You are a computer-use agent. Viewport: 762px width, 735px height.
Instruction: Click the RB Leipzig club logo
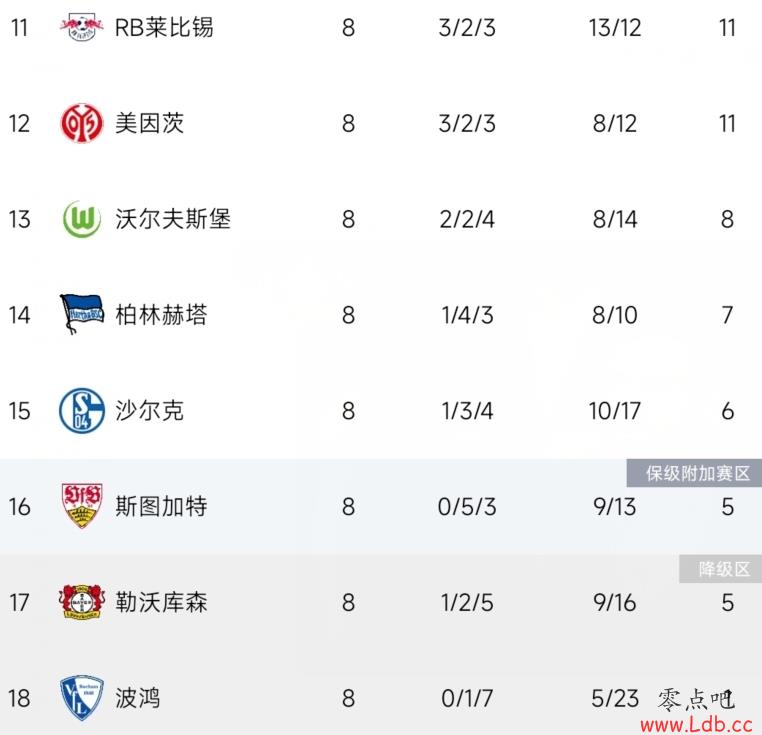click(x=82, y=26)
